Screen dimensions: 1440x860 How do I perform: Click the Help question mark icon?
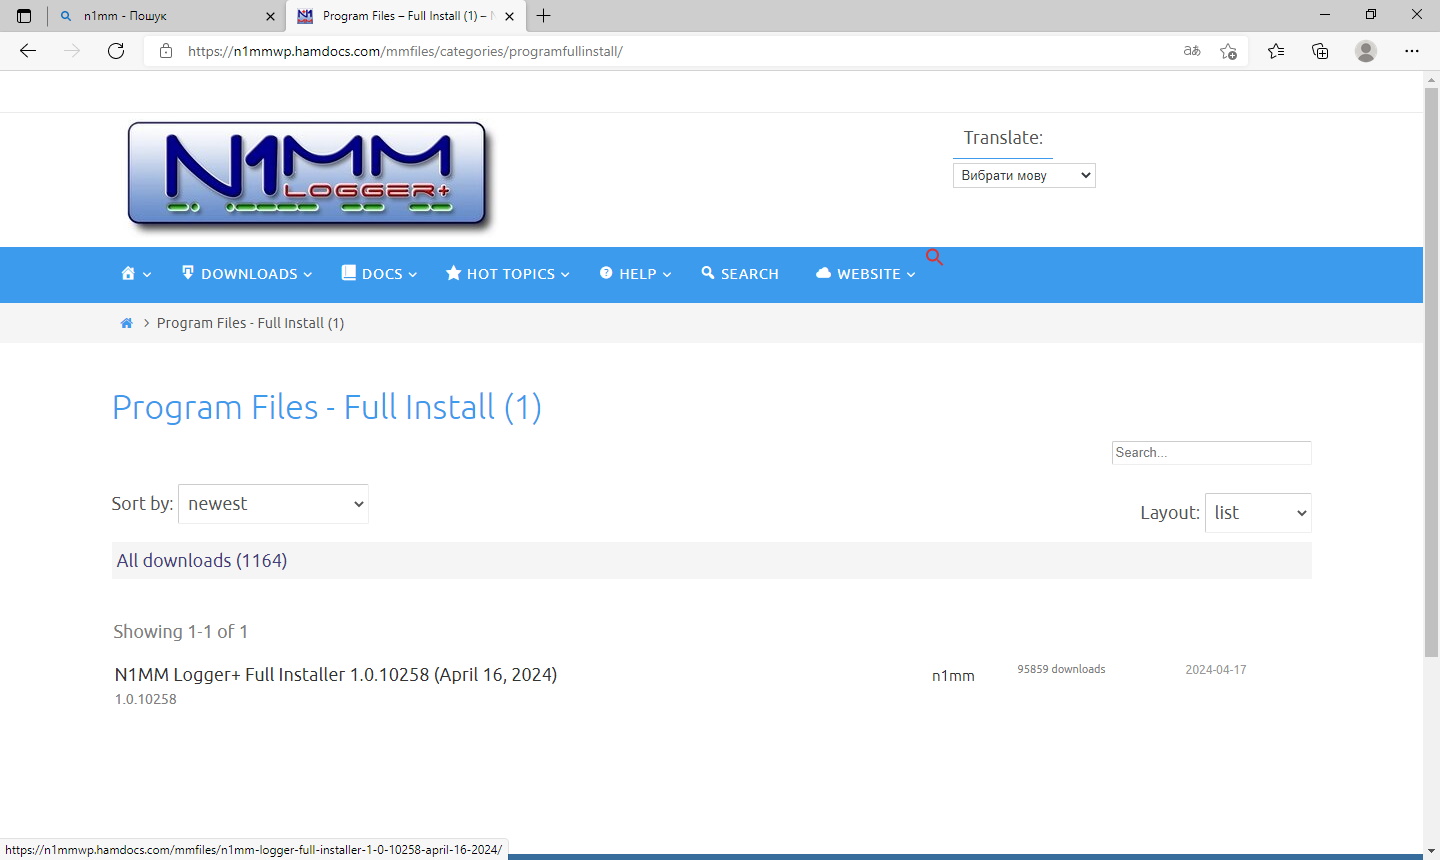[606, 273]
